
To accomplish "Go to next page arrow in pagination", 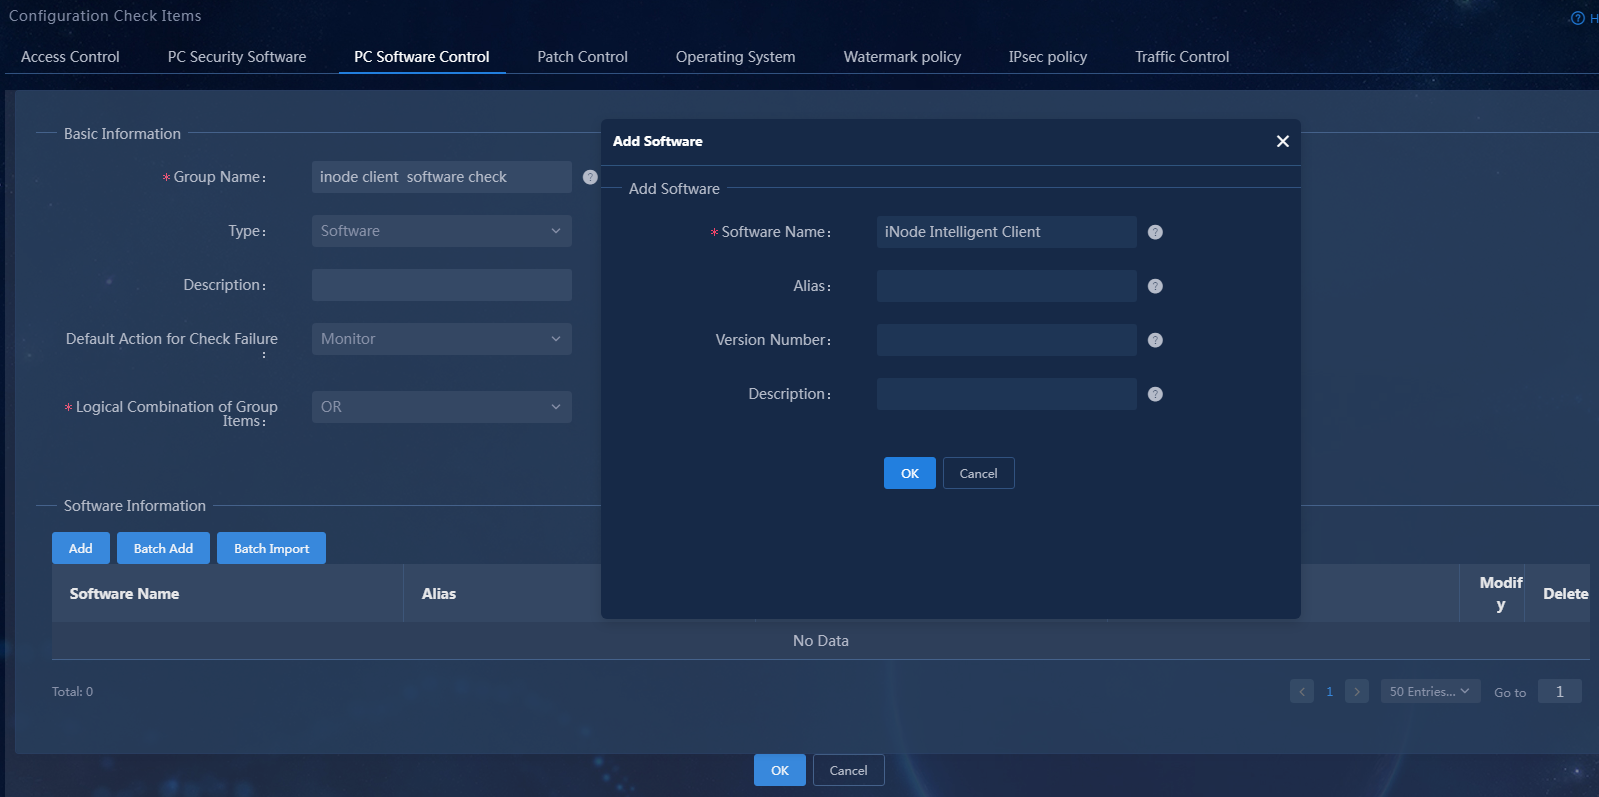I will coord(1357,691).
